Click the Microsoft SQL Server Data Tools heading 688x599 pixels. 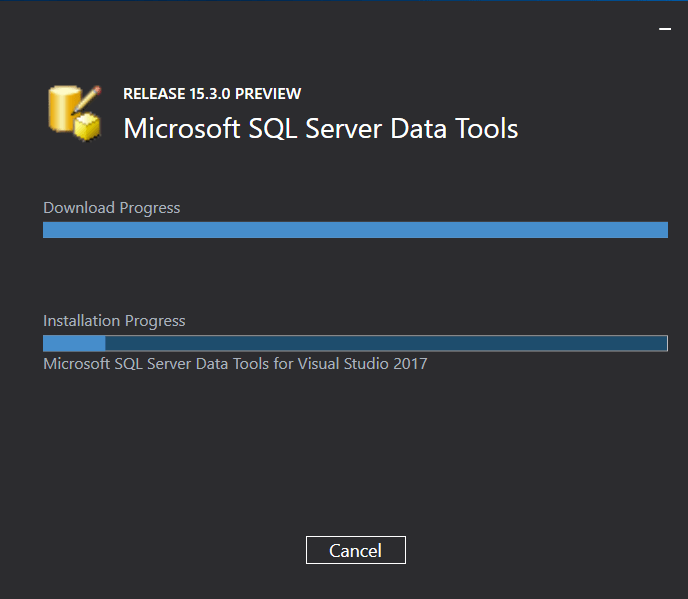coord(321,129)
